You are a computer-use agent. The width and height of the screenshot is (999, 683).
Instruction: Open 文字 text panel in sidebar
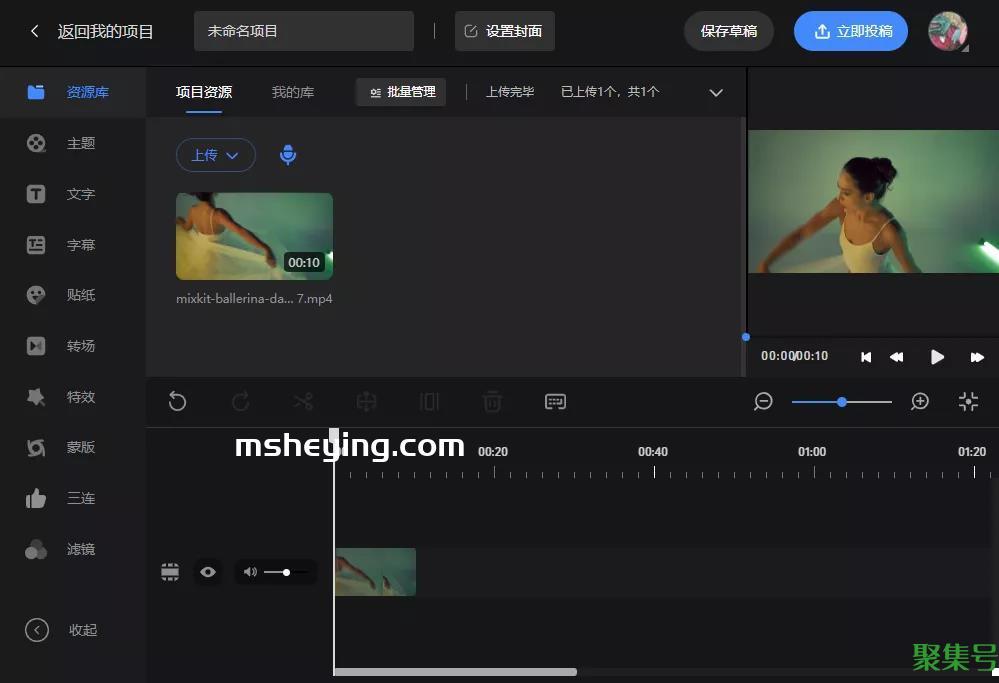point(73,194)
